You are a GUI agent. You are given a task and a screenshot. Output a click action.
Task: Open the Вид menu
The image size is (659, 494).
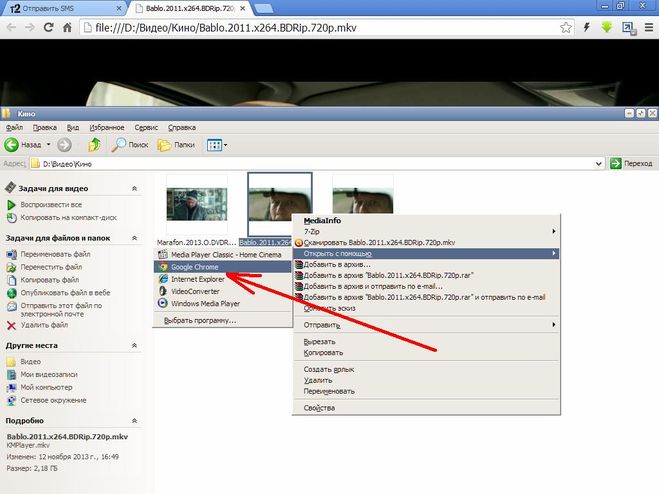pos(73,127)
